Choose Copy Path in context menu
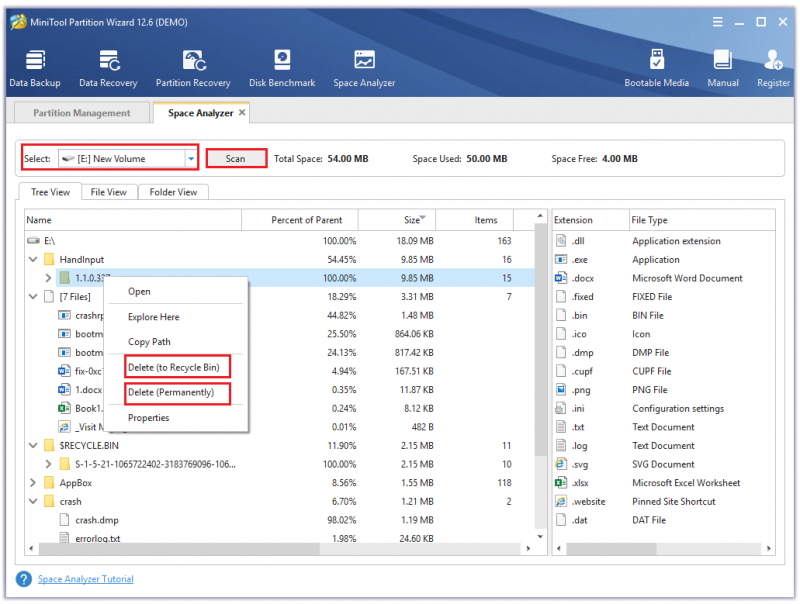Viewport: 800px width, 604px height. 176,342
